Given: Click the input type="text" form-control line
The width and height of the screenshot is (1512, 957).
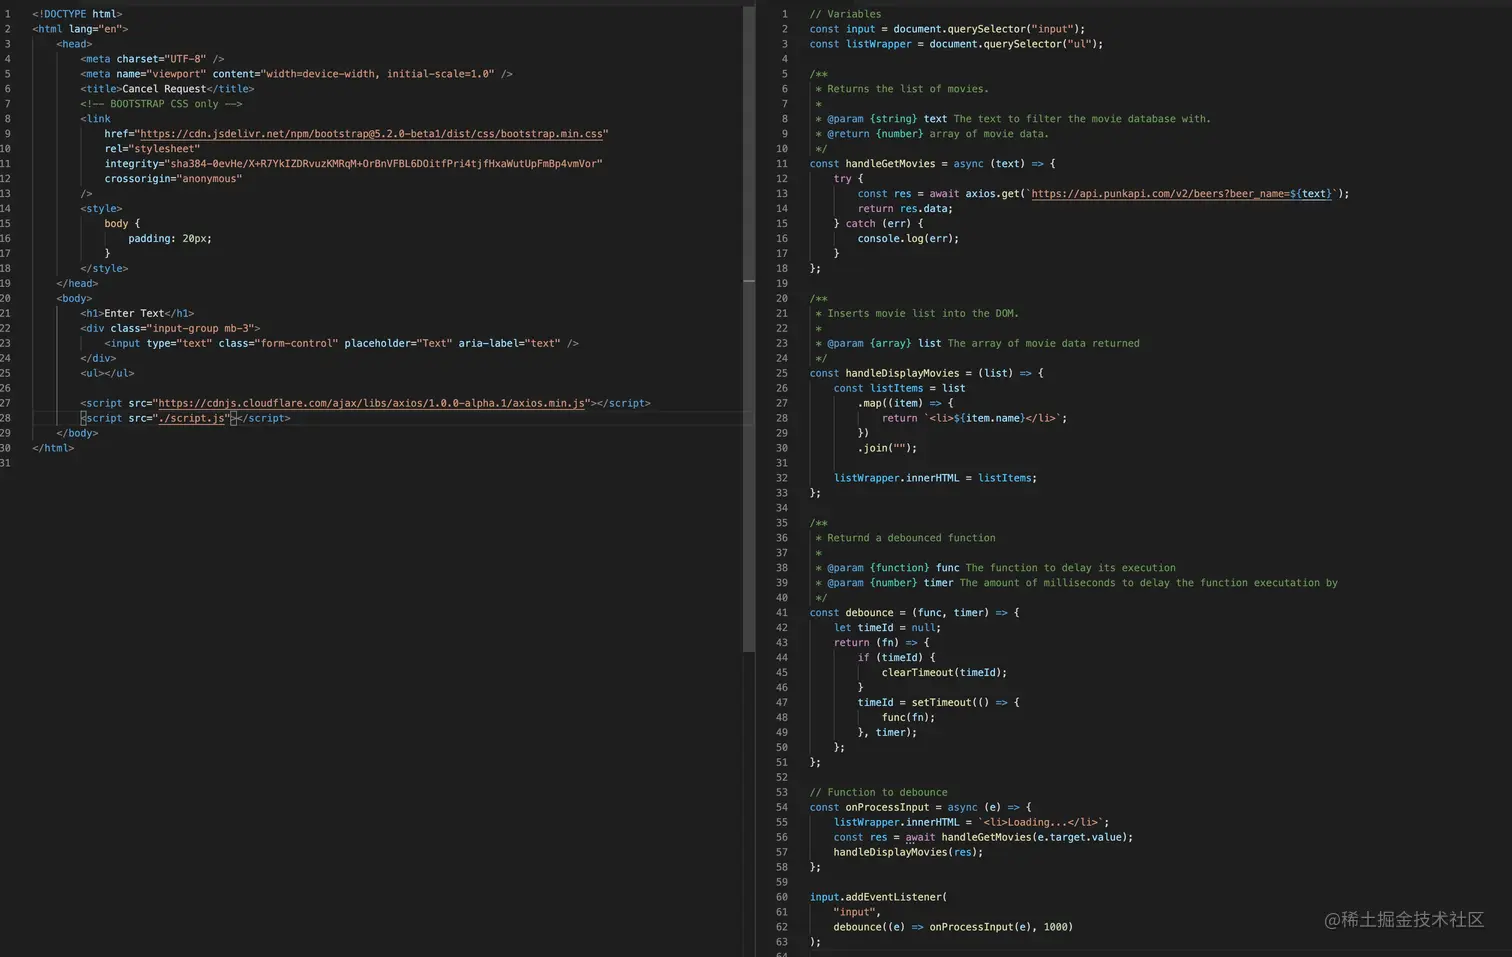Looking at the screenshot, I should [341, 343].
